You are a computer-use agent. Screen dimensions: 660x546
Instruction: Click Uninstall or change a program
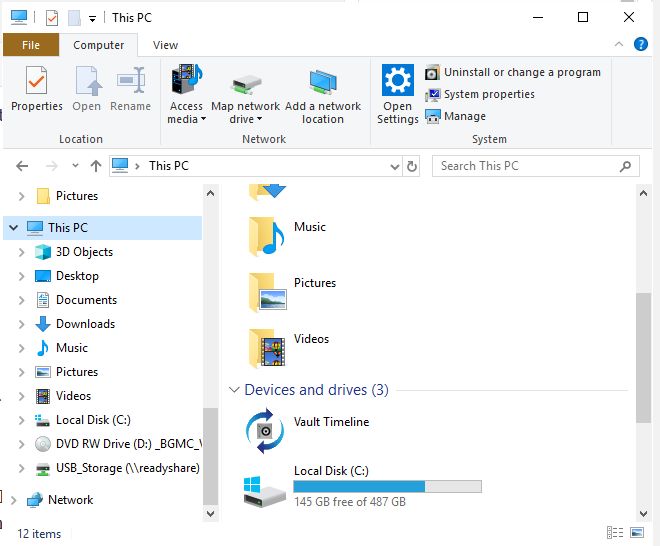(x=513, y=72)
